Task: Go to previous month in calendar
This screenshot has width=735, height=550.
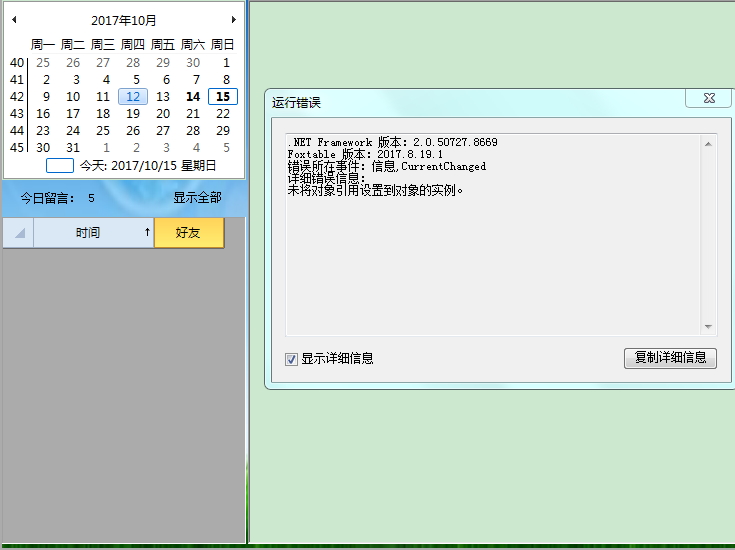Action: point(14,20)
